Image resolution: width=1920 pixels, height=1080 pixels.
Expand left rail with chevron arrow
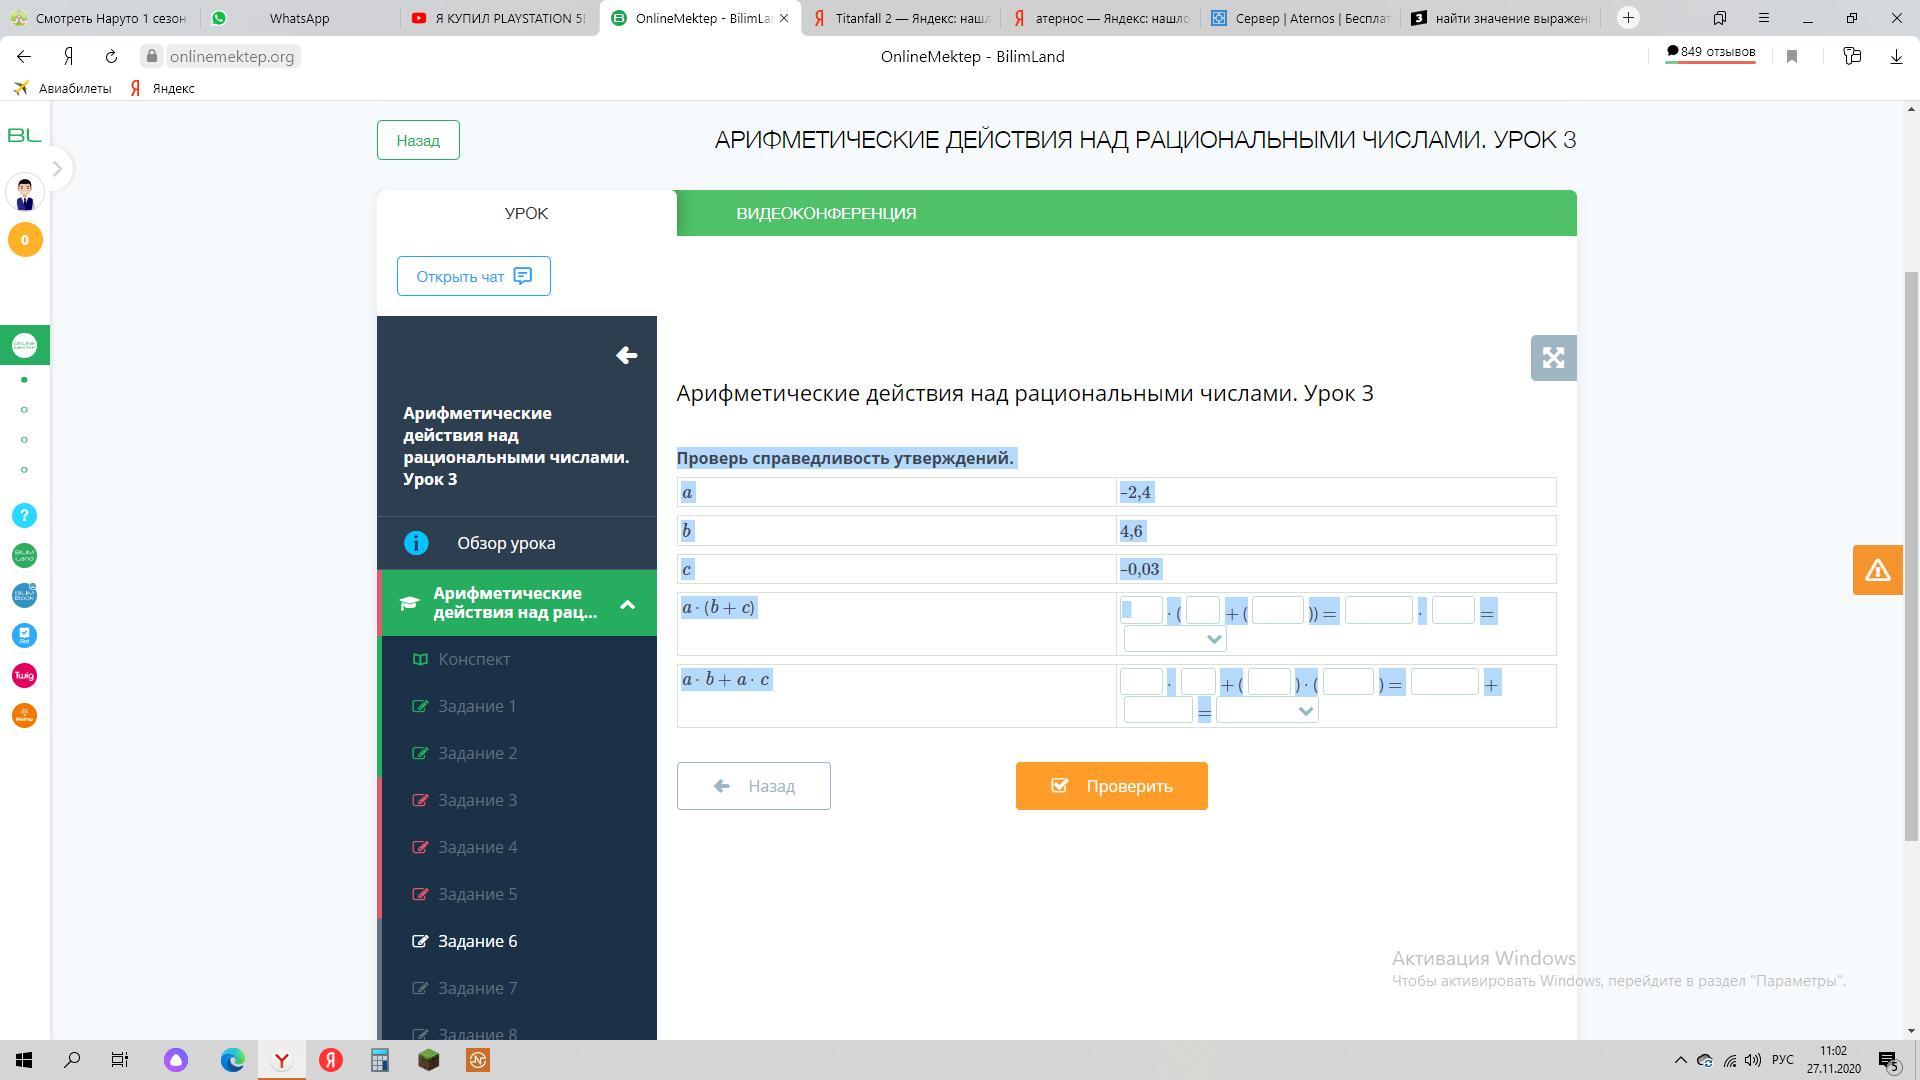pos(57,169)
